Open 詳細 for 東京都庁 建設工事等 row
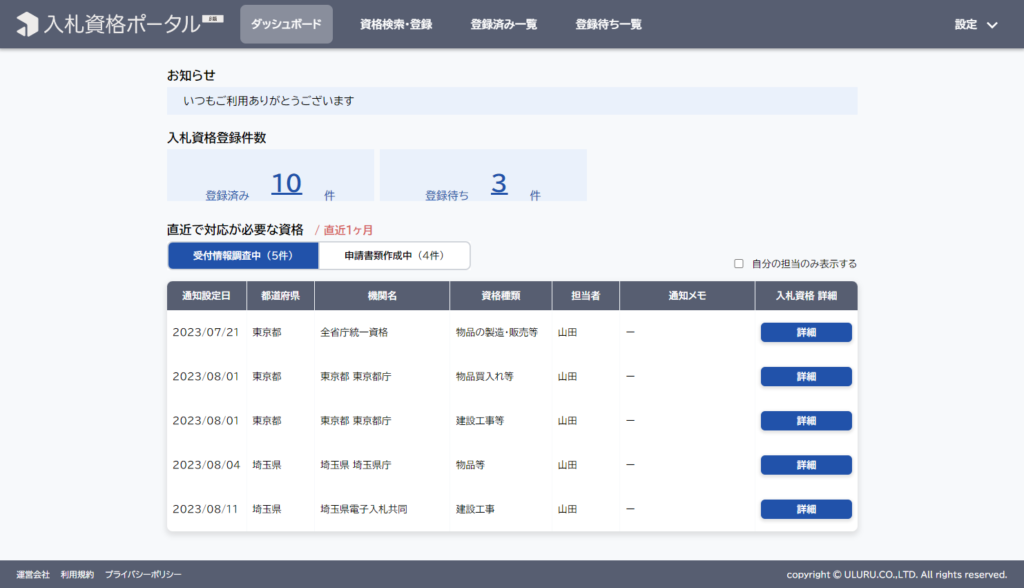This screenshot has height=588, width=1024. pyautogui.click(x=806, y=421)
